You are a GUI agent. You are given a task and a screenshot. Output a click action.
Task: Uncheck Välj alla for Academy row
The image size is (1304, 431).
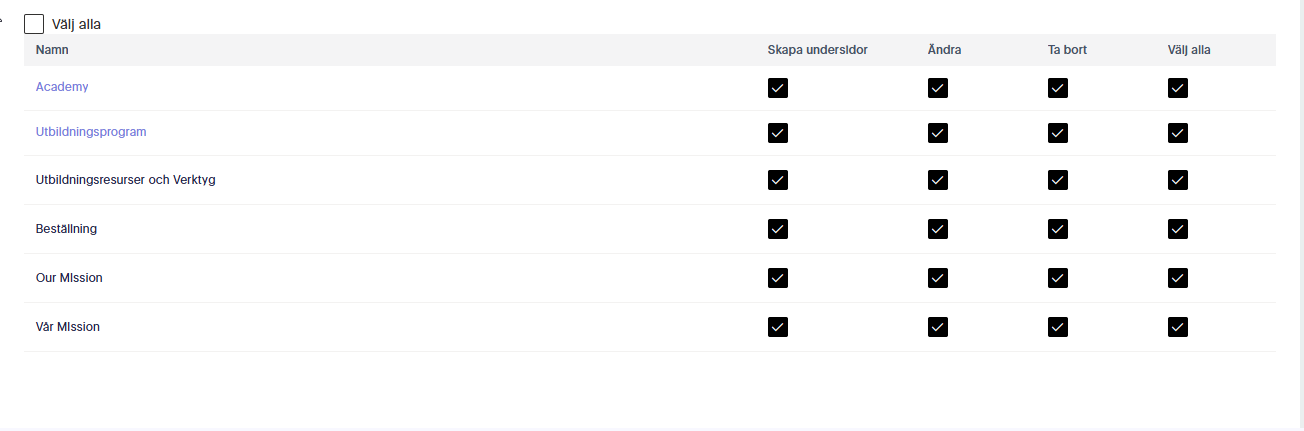coord(1178,88)
